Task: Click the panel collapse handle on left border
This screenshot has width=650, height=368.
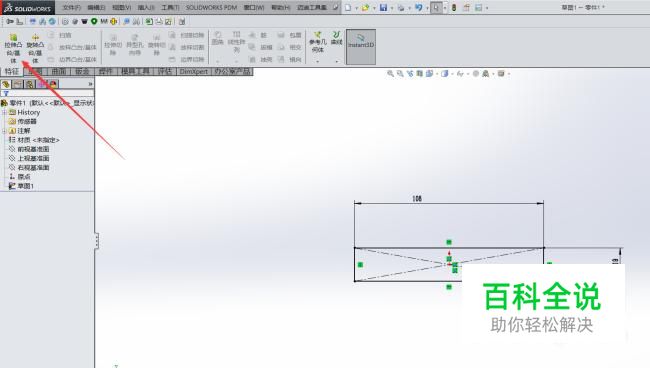Action: click(96, 240)
